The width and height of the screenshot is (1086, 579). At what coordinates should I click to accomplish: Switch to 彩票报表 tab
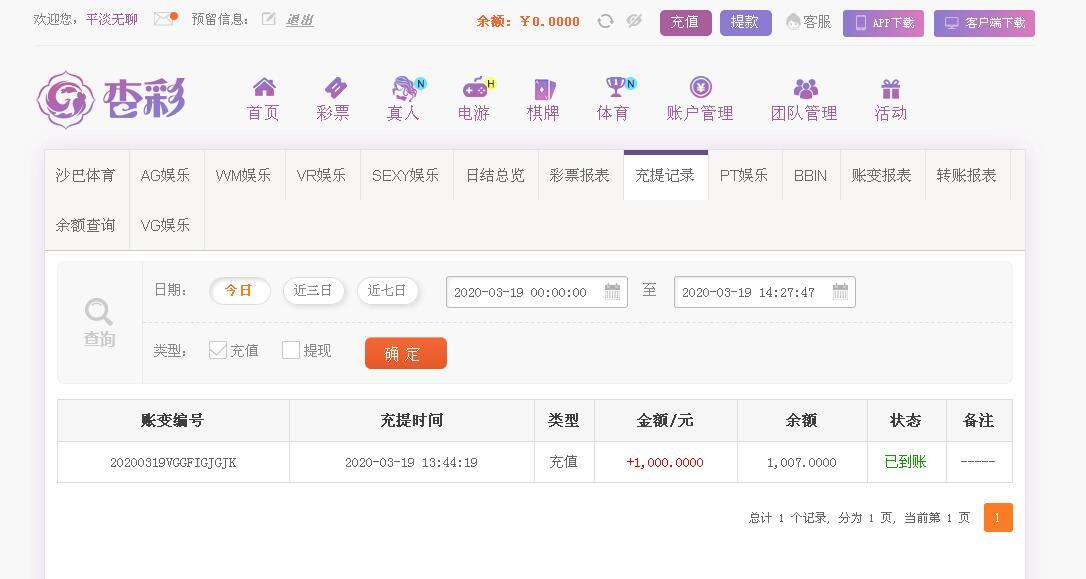[x=580, y=175]
